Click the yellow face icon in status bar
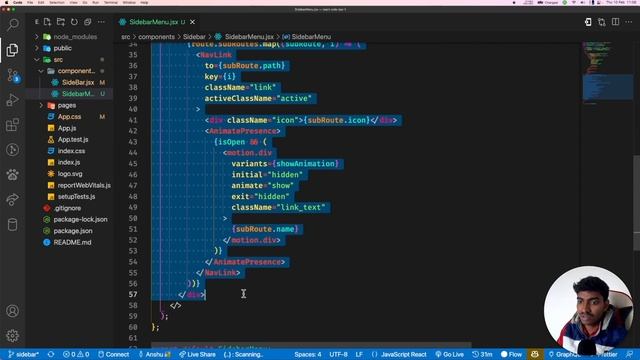 535,354
